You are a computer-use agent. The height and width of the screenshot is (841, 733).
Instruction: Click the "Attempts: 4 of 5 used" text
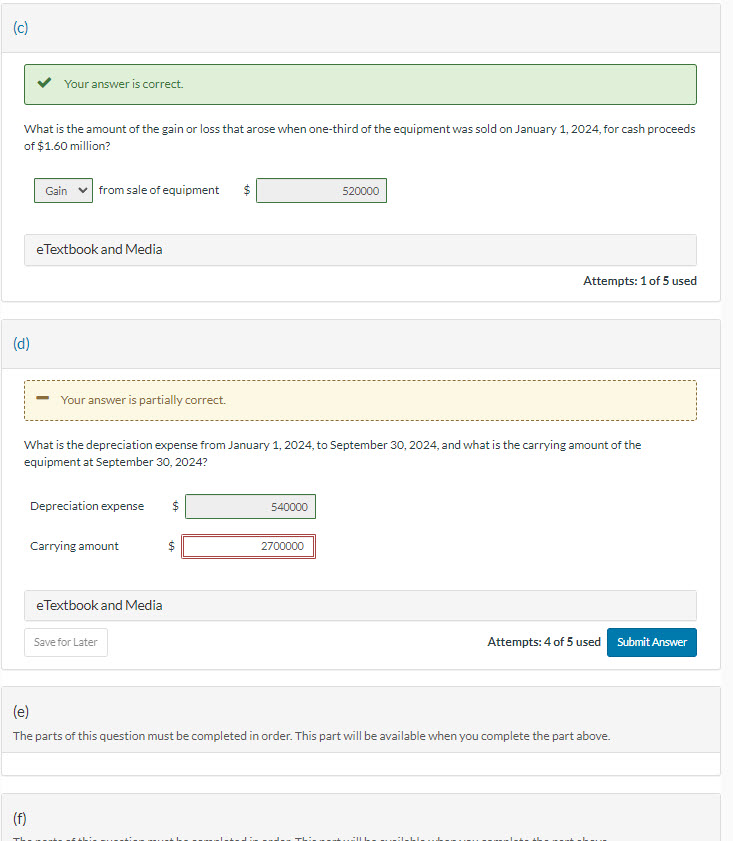(544, 642)
